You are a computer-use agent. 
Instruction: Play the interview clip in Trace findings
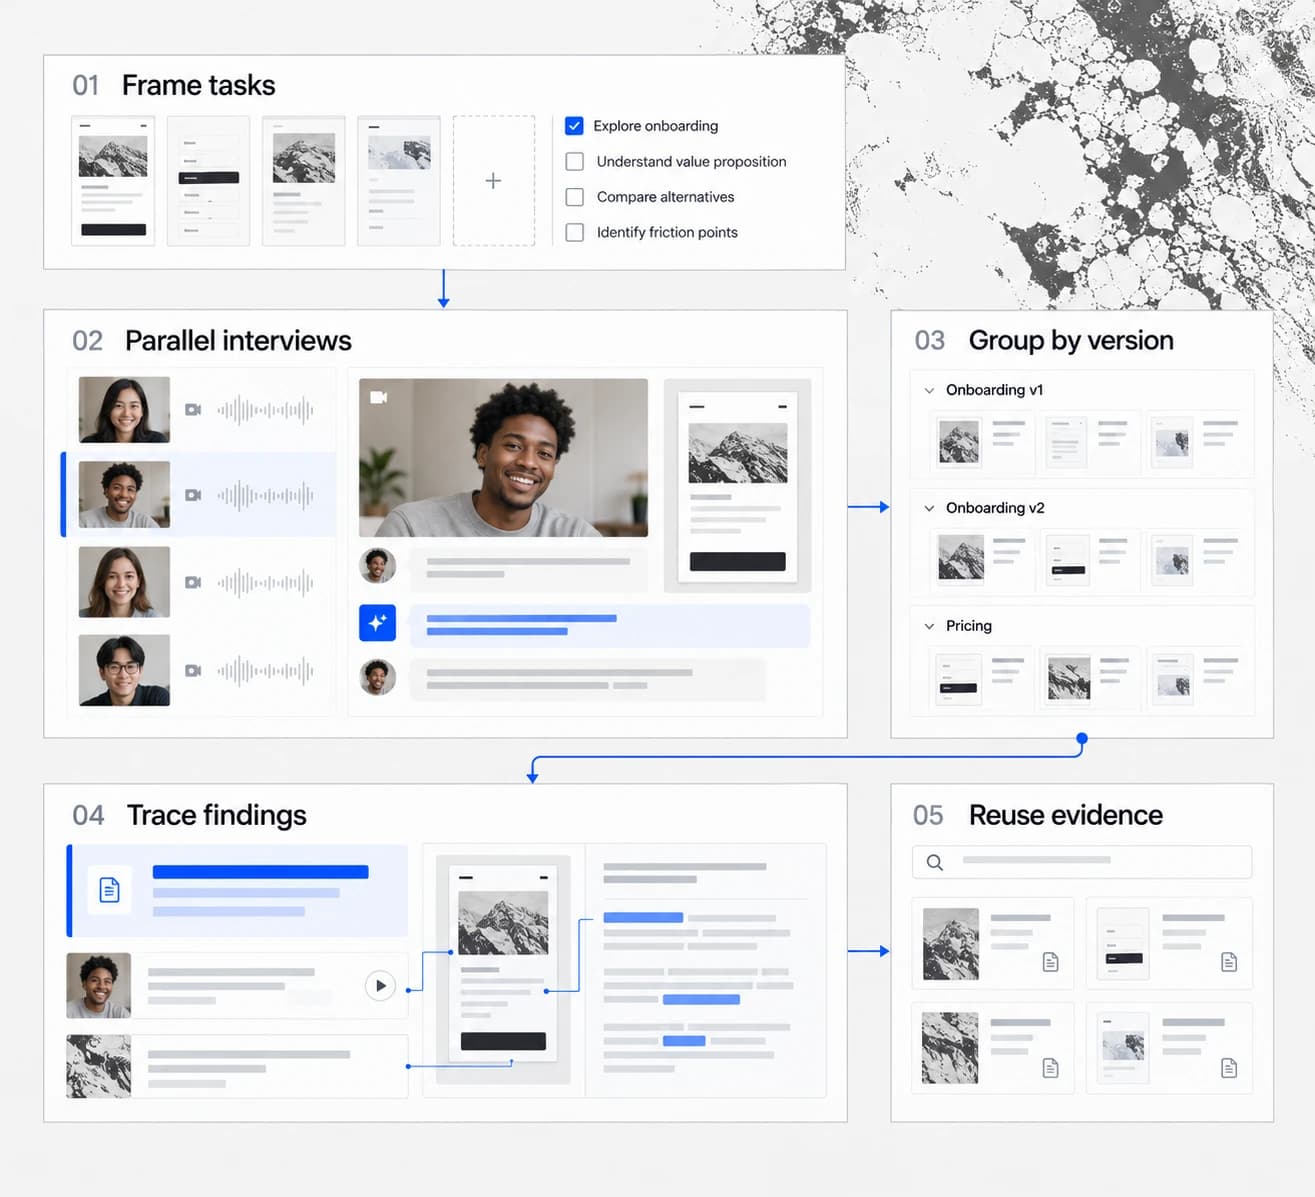(x=380, y=986)
